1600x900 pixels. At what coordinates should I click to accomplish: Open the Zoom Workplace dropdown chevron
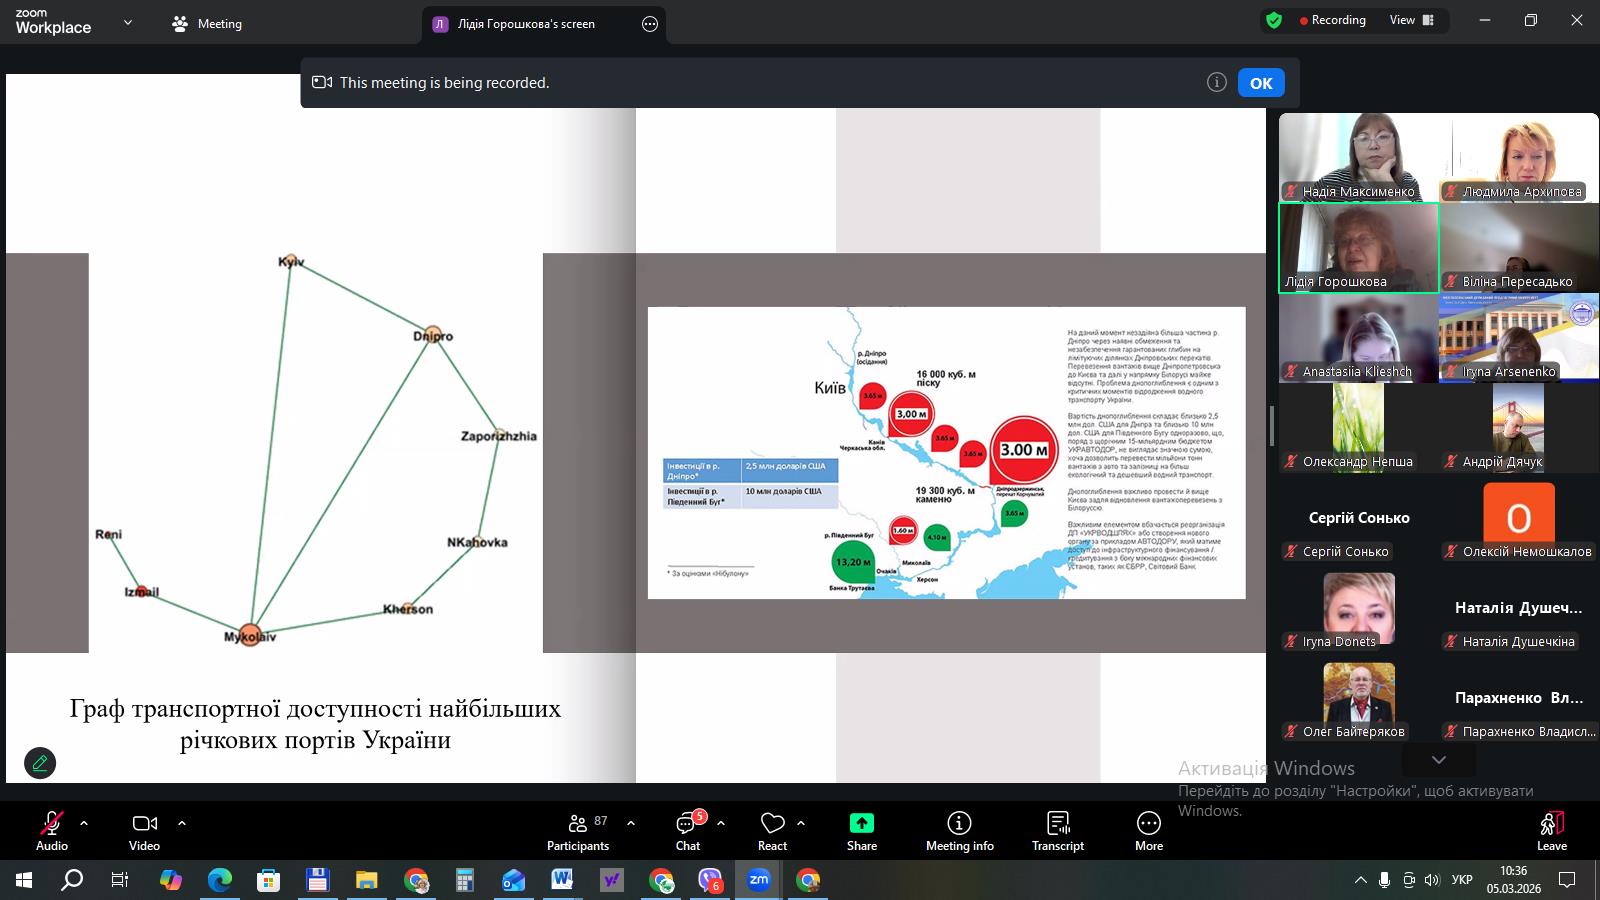[x=127, y=23]
